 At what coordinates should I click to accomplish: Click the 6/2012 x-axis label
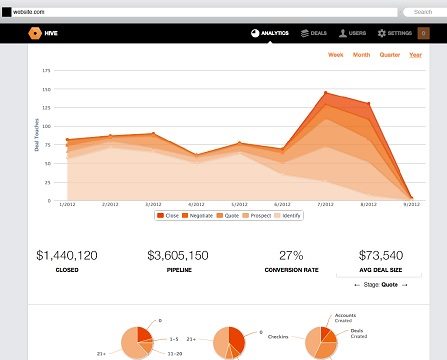pos(282,204)
